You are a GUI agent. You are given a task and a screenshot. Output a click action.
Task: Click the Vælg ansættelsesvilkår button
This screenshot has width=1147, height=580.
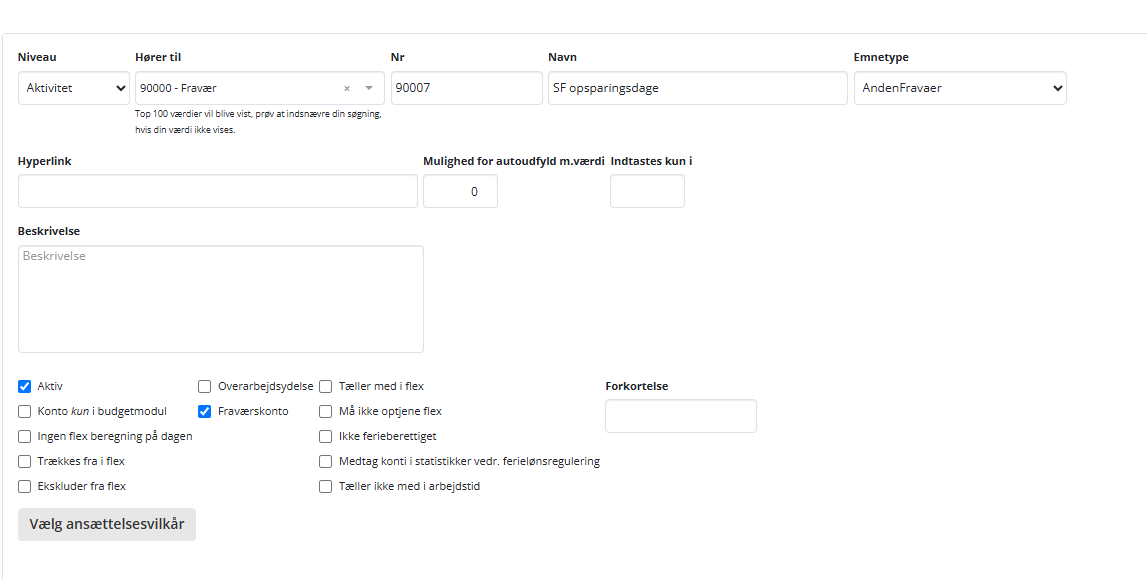[106, 523]
